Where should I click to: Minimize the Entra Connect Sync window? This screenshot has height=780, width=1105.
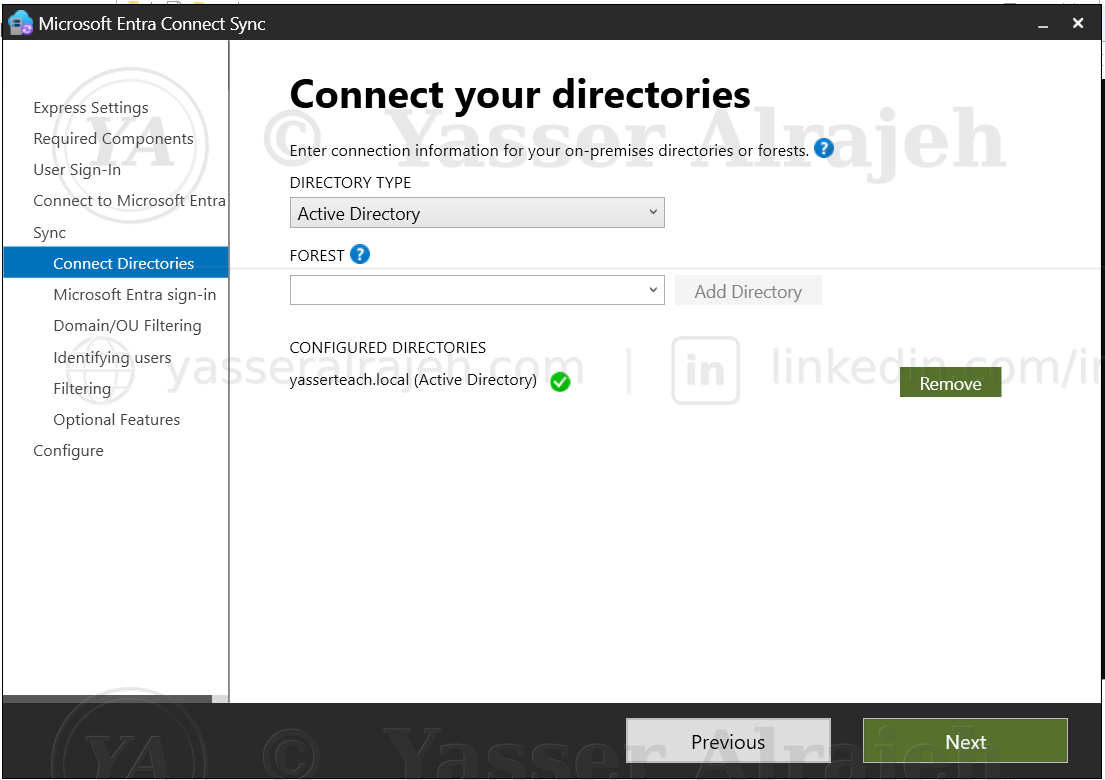click(1043, 24)
